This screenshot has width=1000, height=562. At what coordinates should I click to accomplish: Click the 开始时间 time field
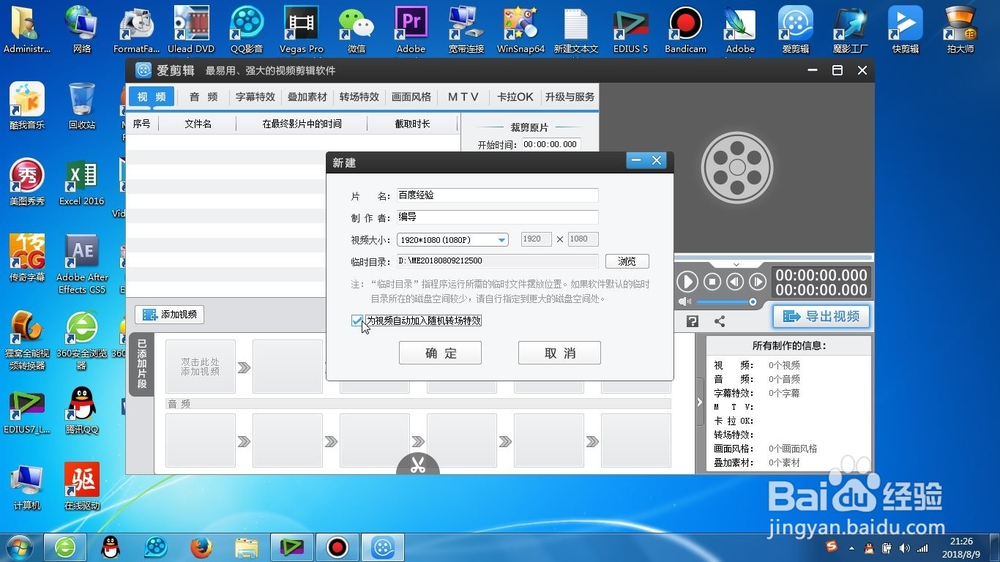pos(550,144)
